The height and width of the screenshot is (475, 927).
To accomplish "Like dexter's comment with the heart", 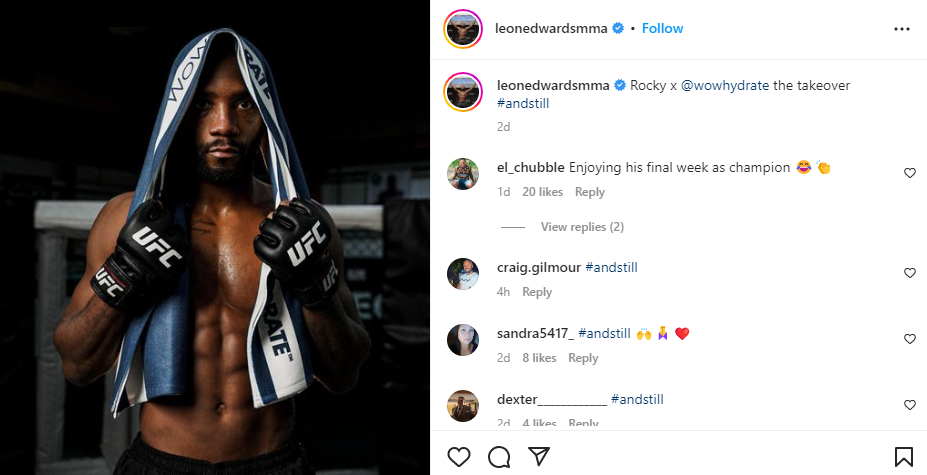I will [910, 405].
